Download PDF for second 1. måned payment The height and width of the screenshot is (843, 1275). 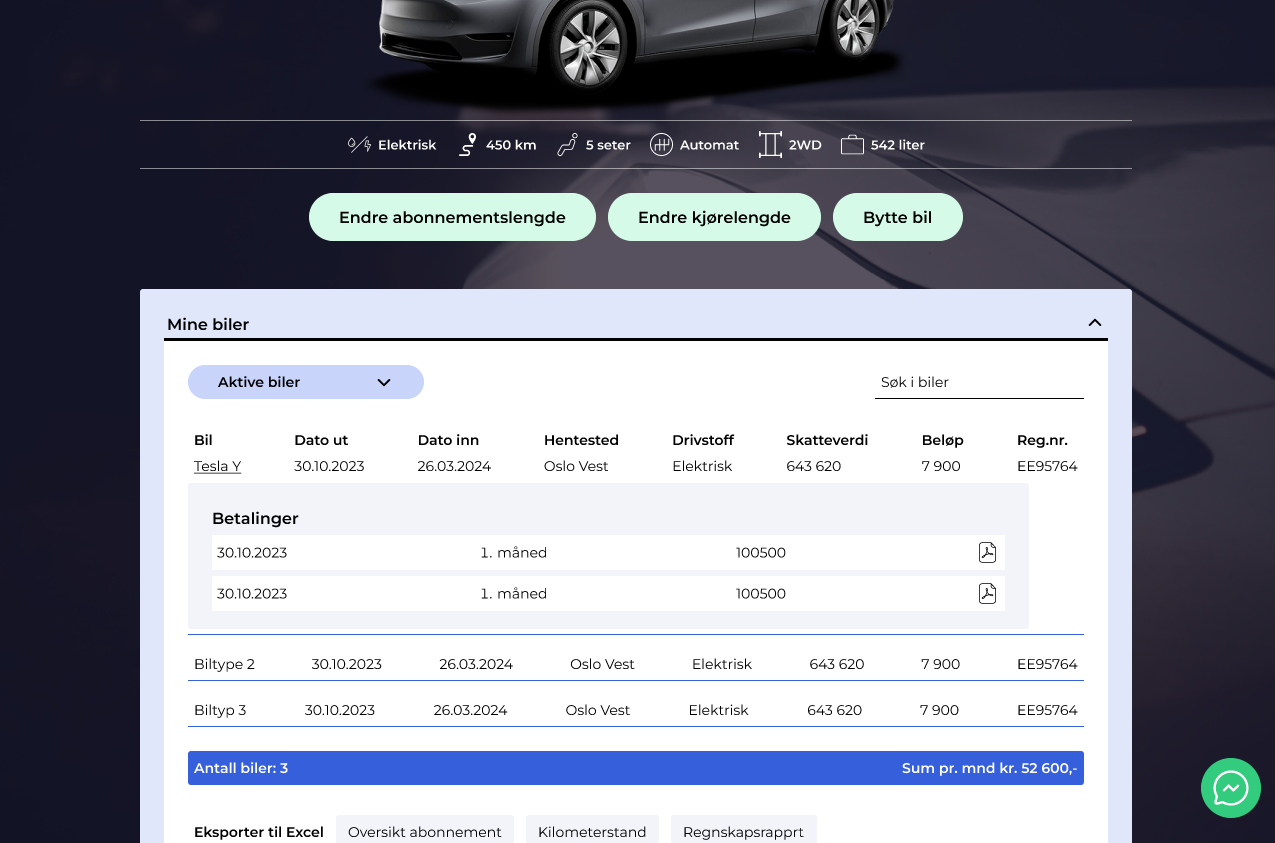tap(987, 593)
